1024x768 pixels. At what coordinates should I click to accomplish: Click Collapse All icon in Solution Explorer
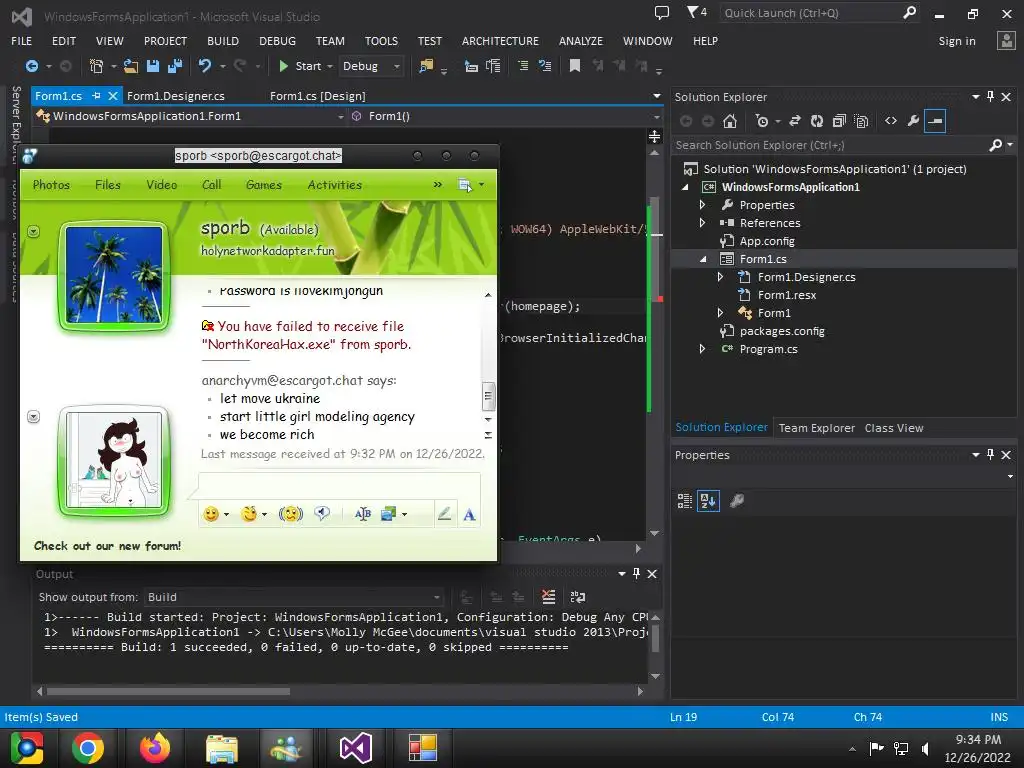pos(839,121)
